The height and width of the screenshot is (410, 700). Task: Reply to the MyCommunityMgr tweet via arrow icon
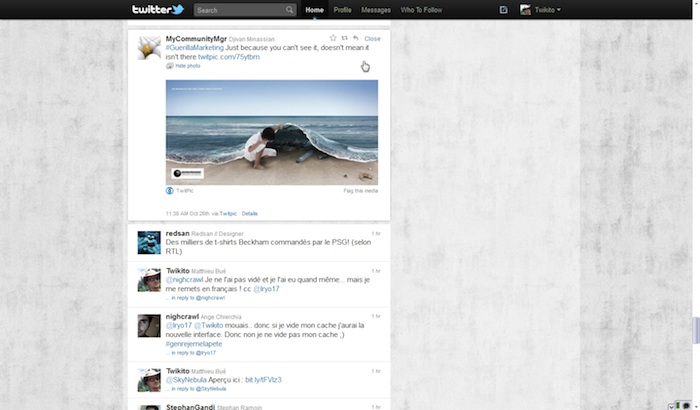356,39
